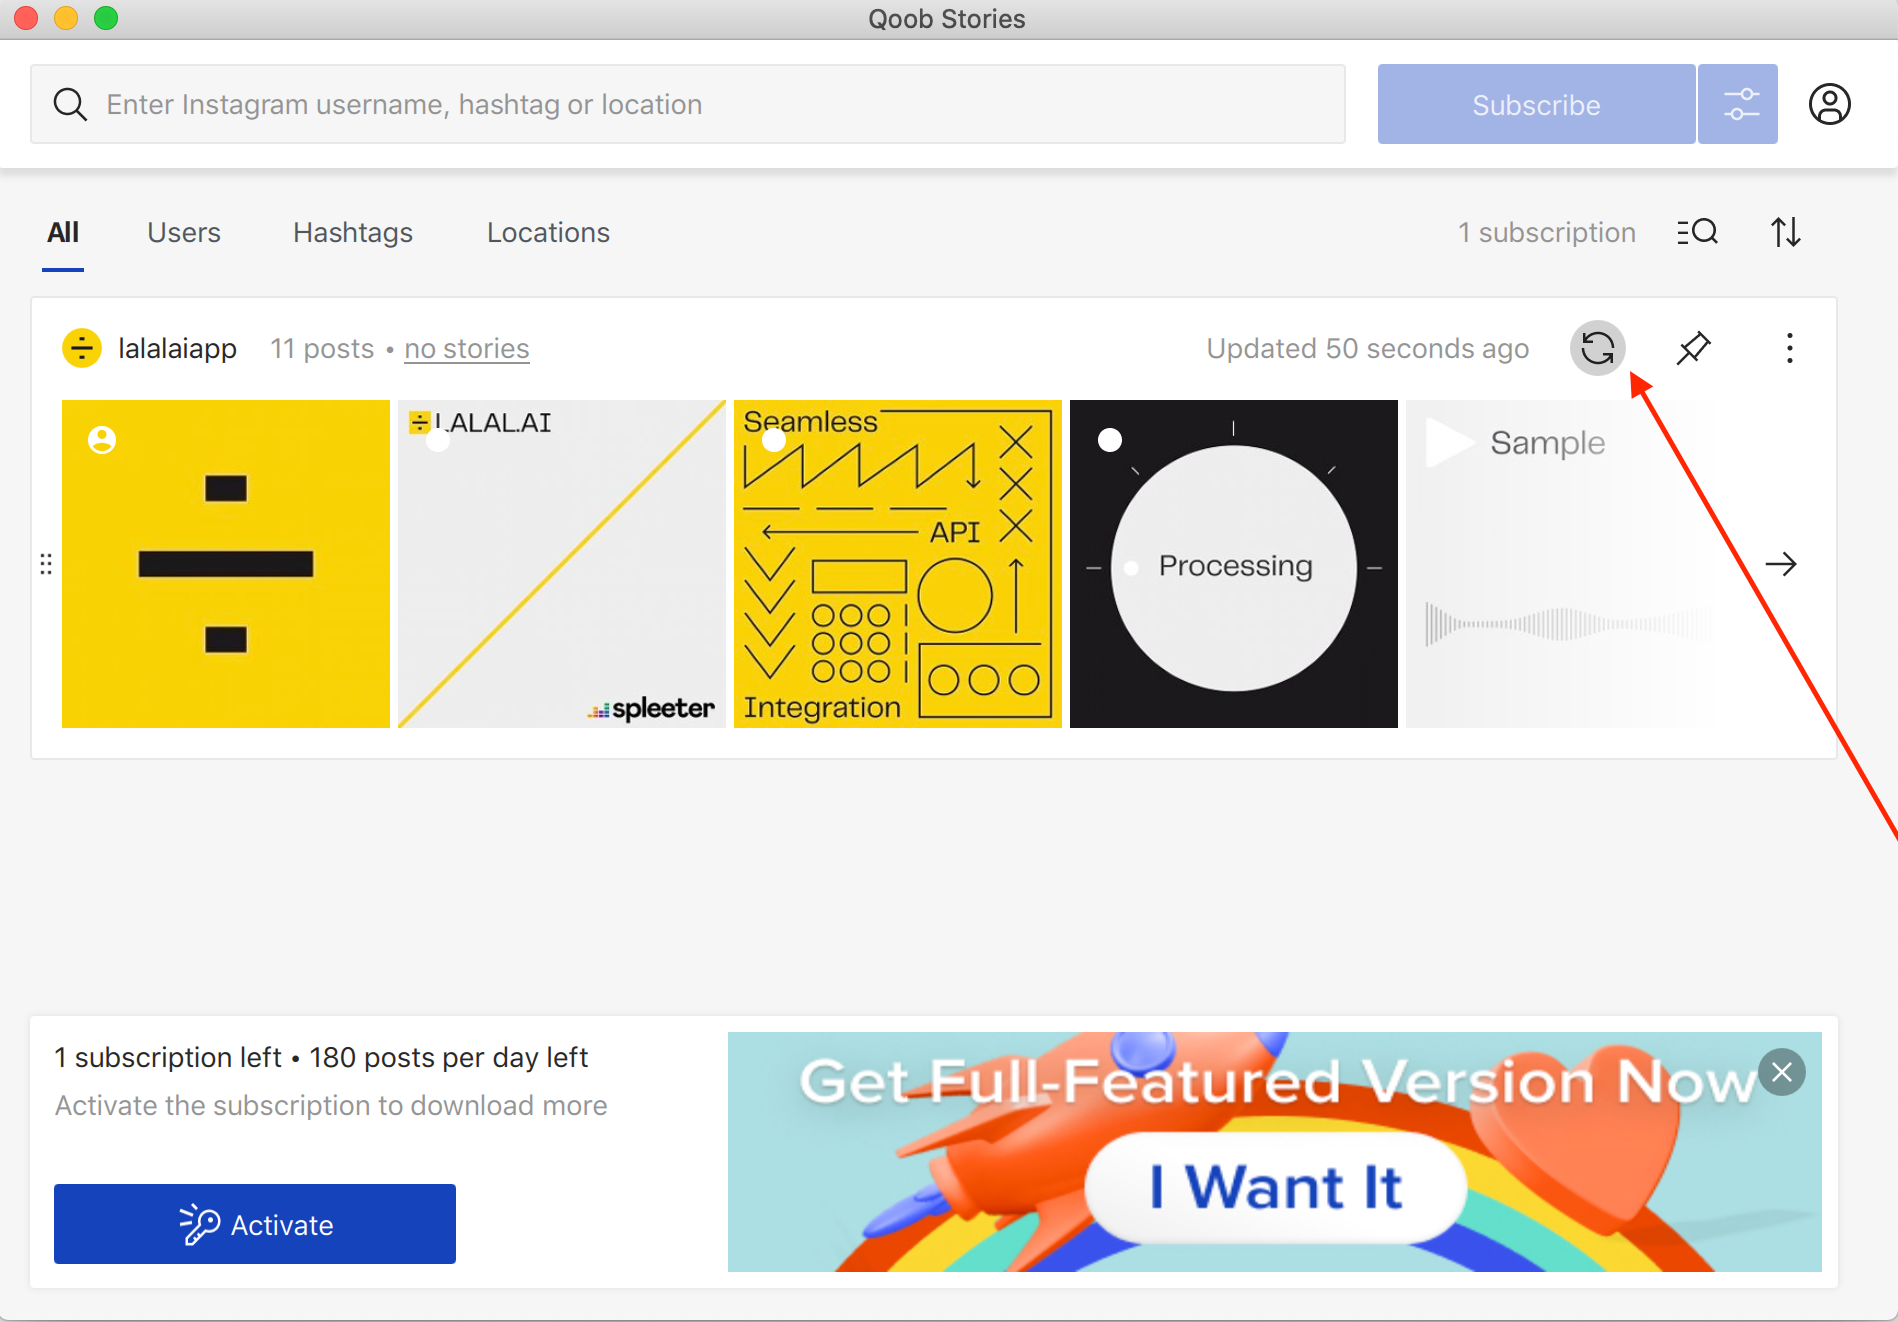The image size is (1898, 1322).
Task: Click the profile badge on first thumbnail
Action: pos(102,440)
